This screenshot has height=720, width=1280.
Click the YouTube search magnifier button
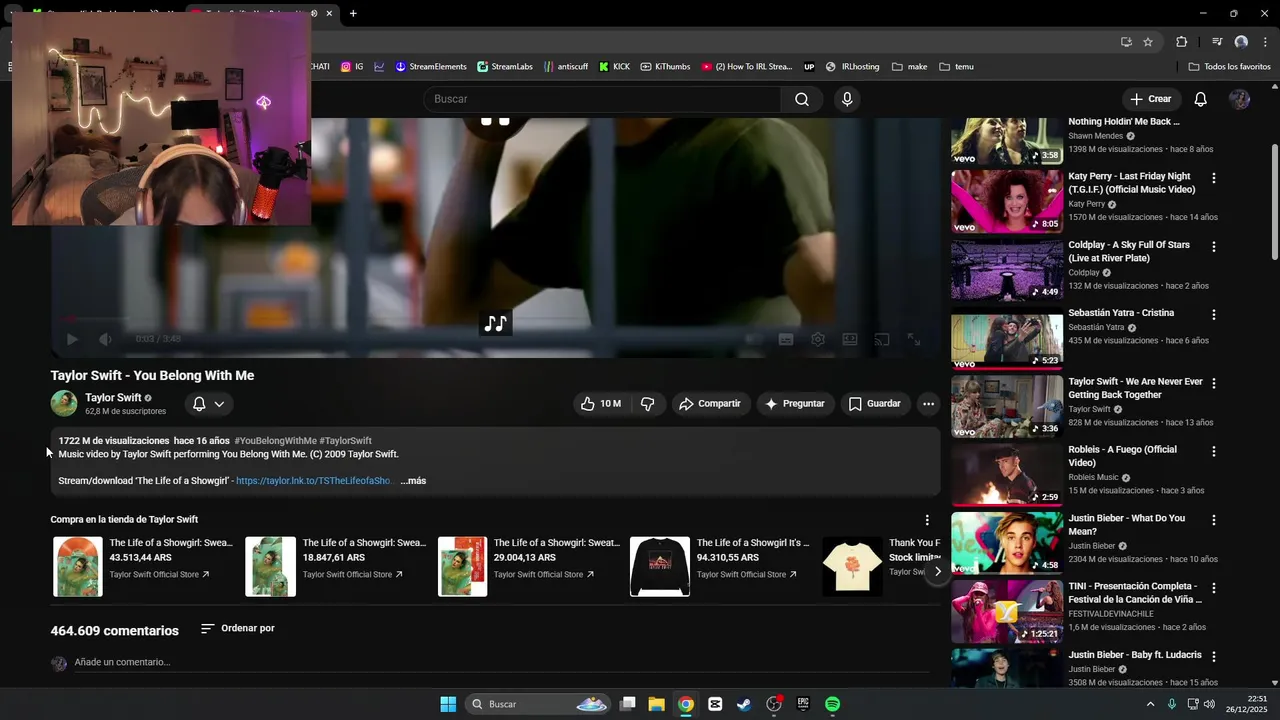(802, 99)
